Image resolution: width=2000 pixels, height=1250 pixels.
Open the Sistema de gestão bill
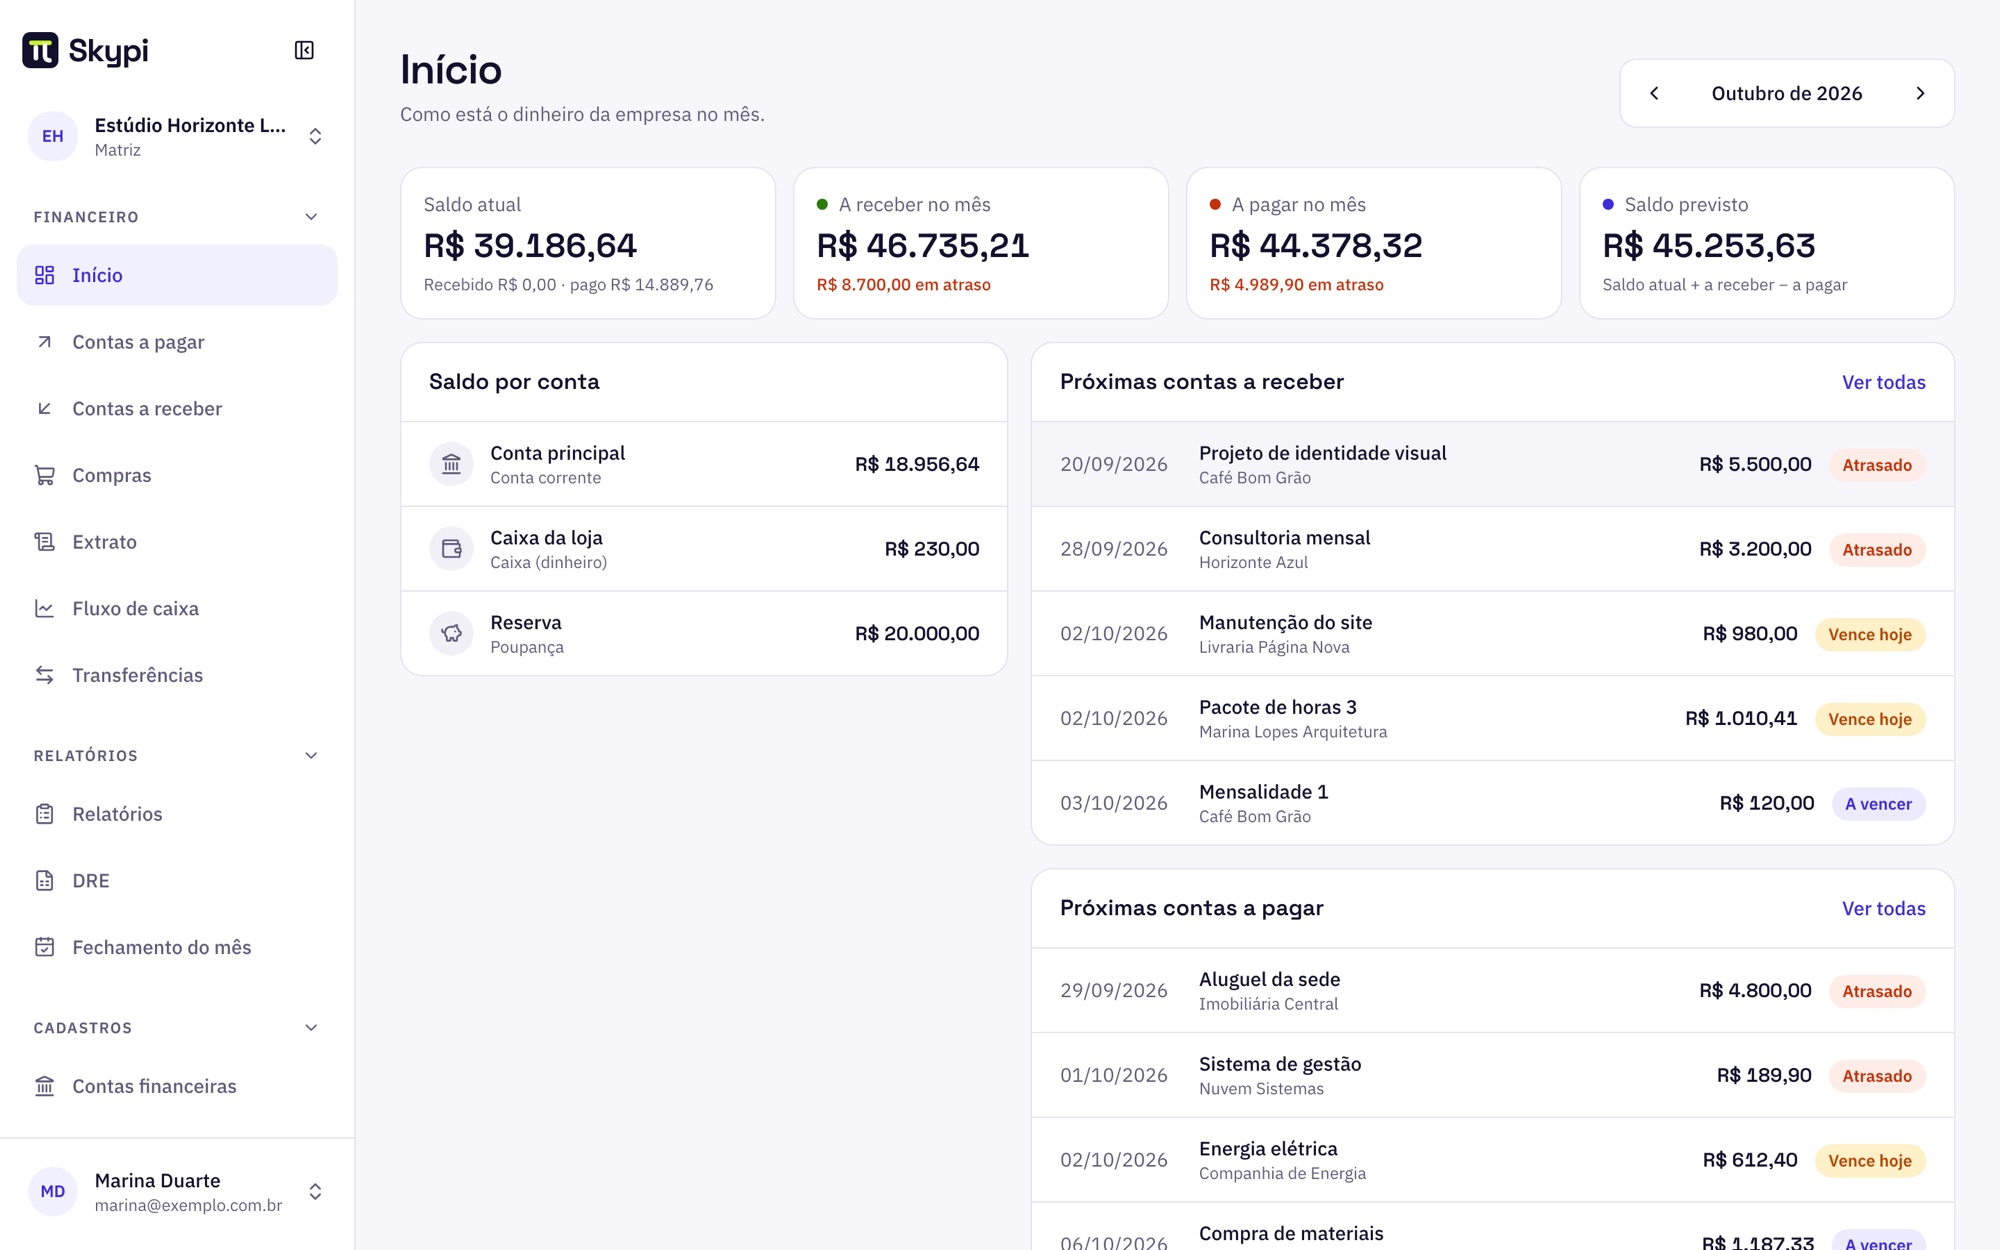(1493, 1076)
